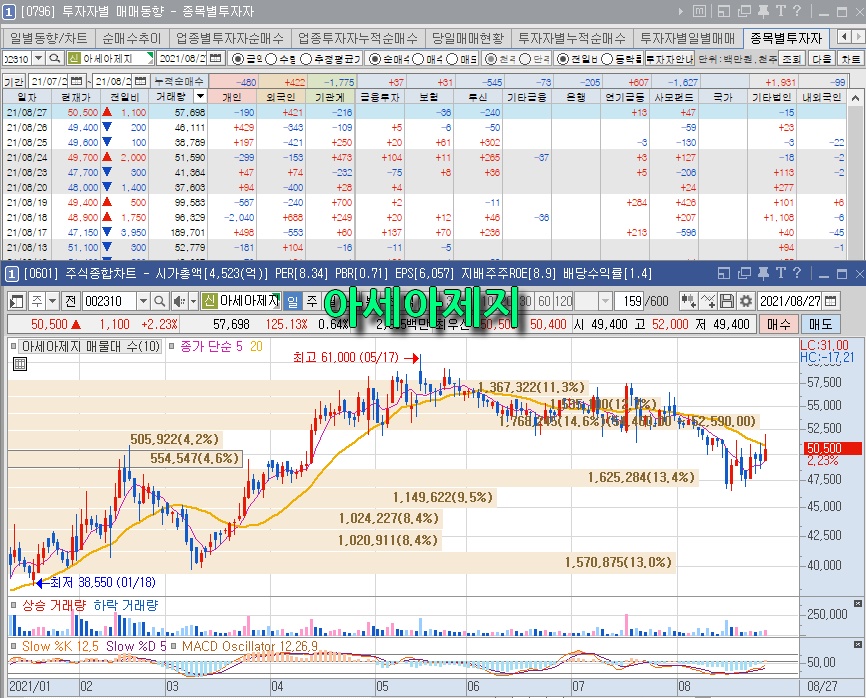Select the 매도 radio button
The height and width of the screenshot is (698, 866).
click(x=452, y=59)
